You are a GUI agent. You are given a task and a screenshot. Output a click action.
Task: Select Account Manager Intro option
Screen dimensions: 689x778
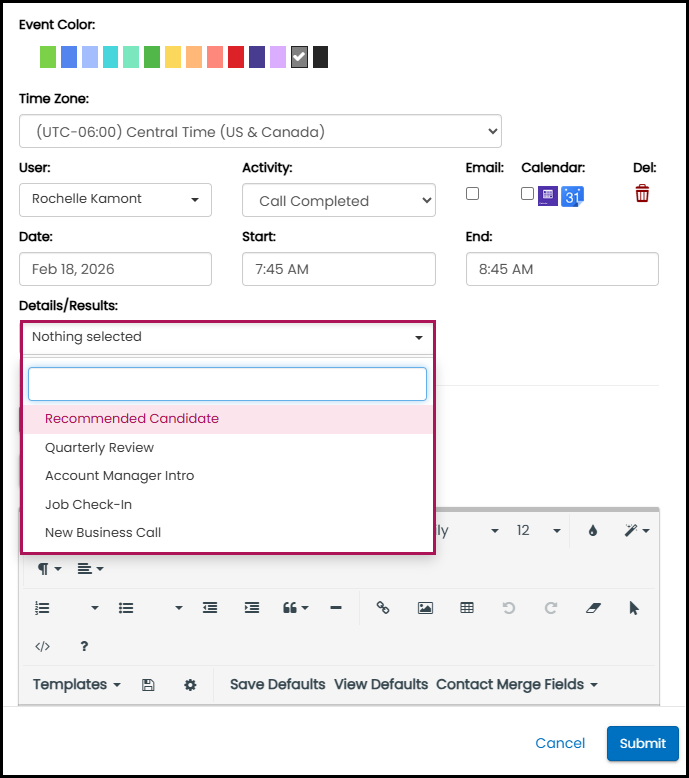228,476
